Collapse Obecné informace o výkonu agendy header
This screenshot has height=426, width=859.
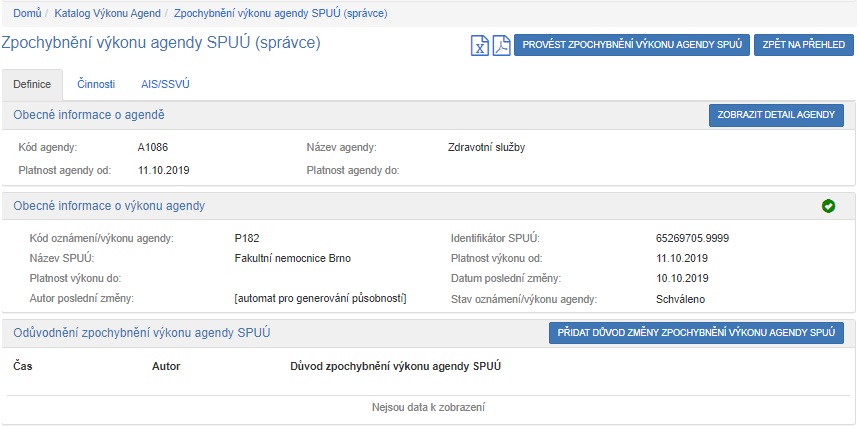(109, 206)
